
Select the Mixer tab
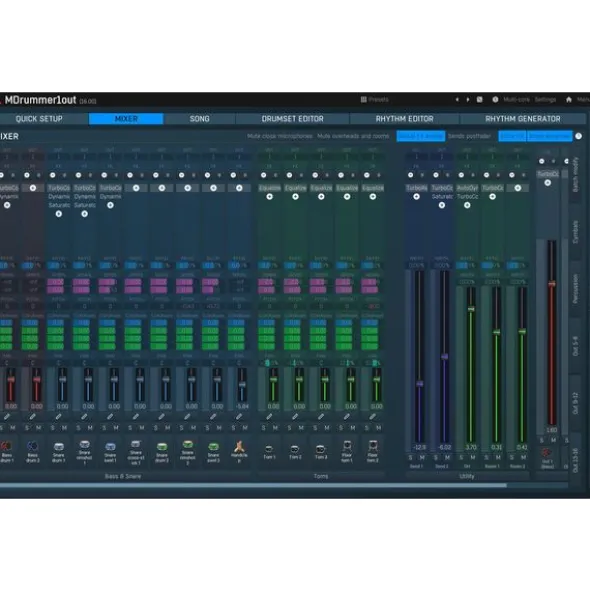pyautogui.click(x=126, y=119)
